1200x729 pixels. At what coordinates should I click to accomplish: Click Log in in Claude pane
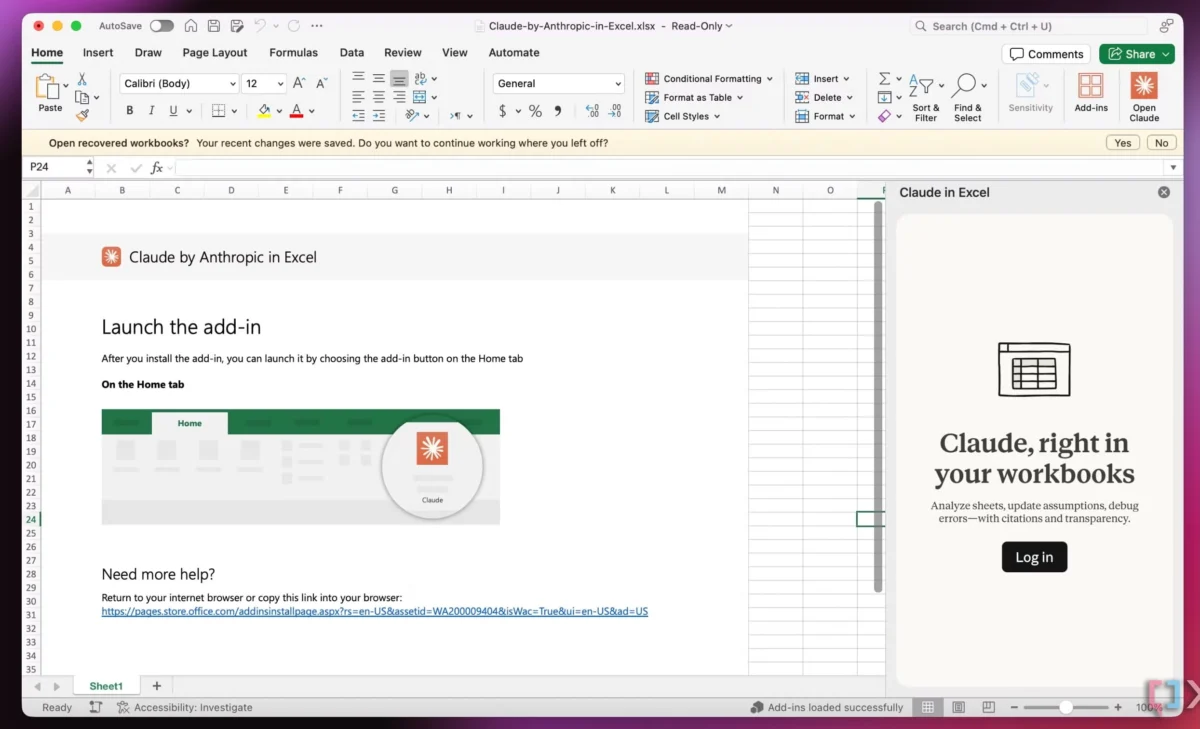click(x=1034, y=557)
